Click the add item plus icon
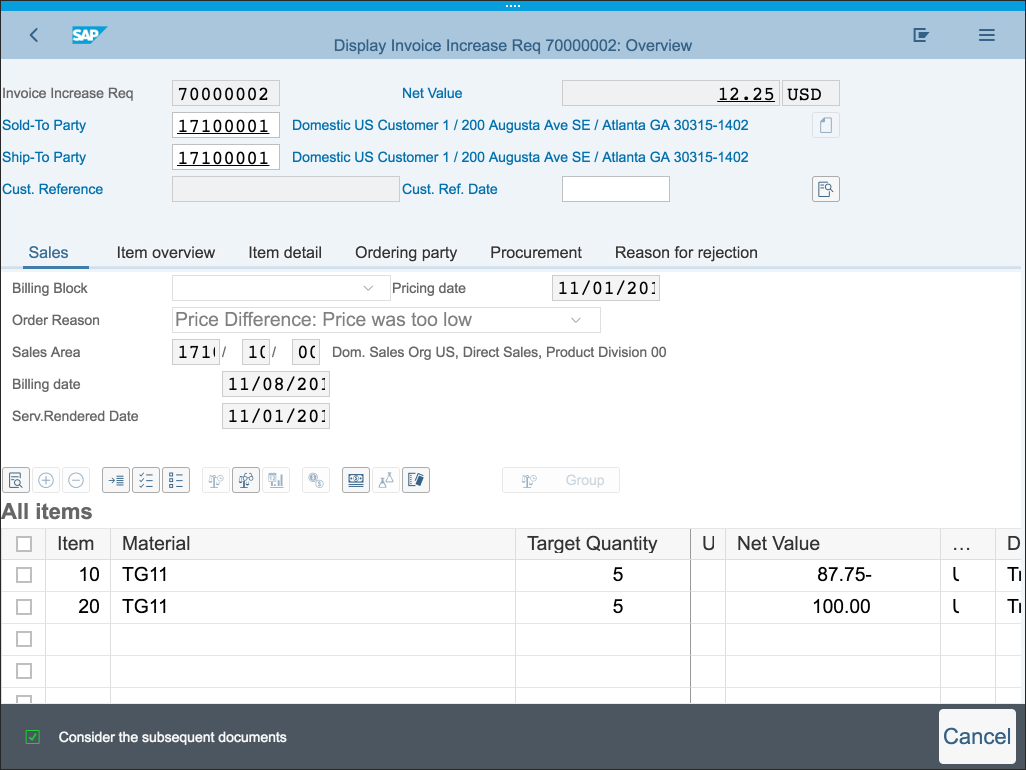 coord(46,480)
